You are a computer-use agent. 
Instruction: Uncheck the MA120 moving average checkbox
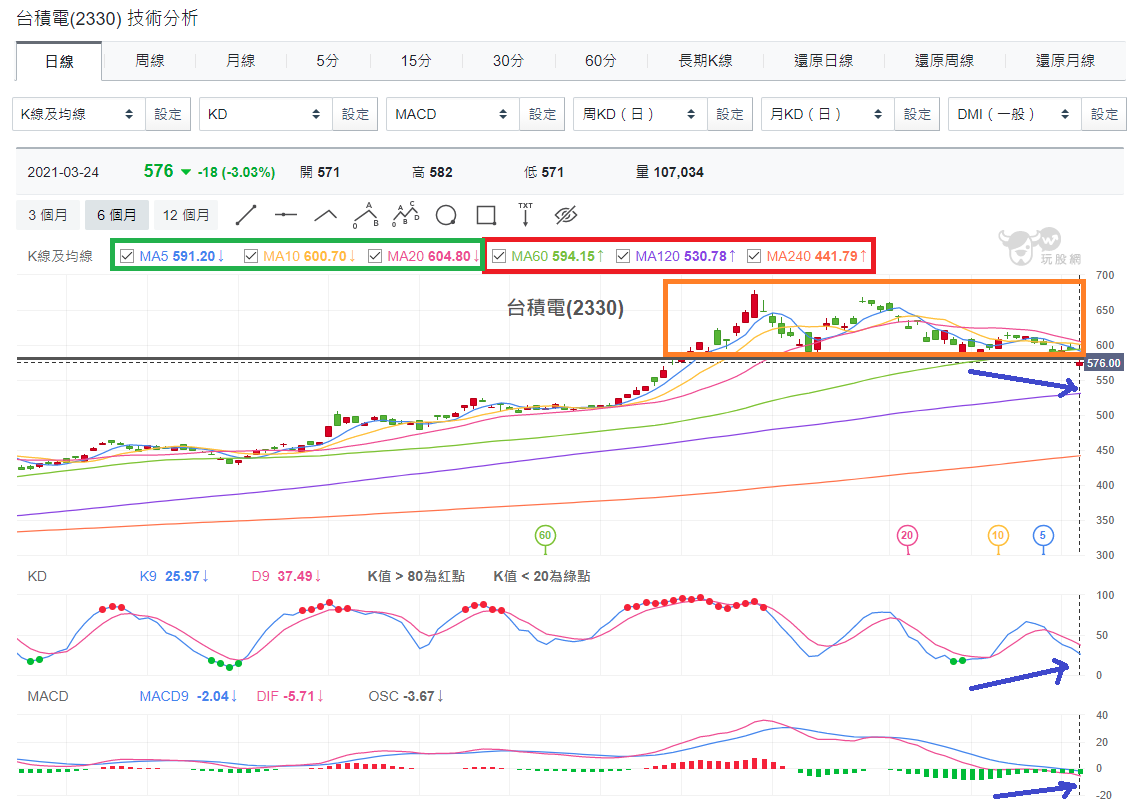(623, 256)
